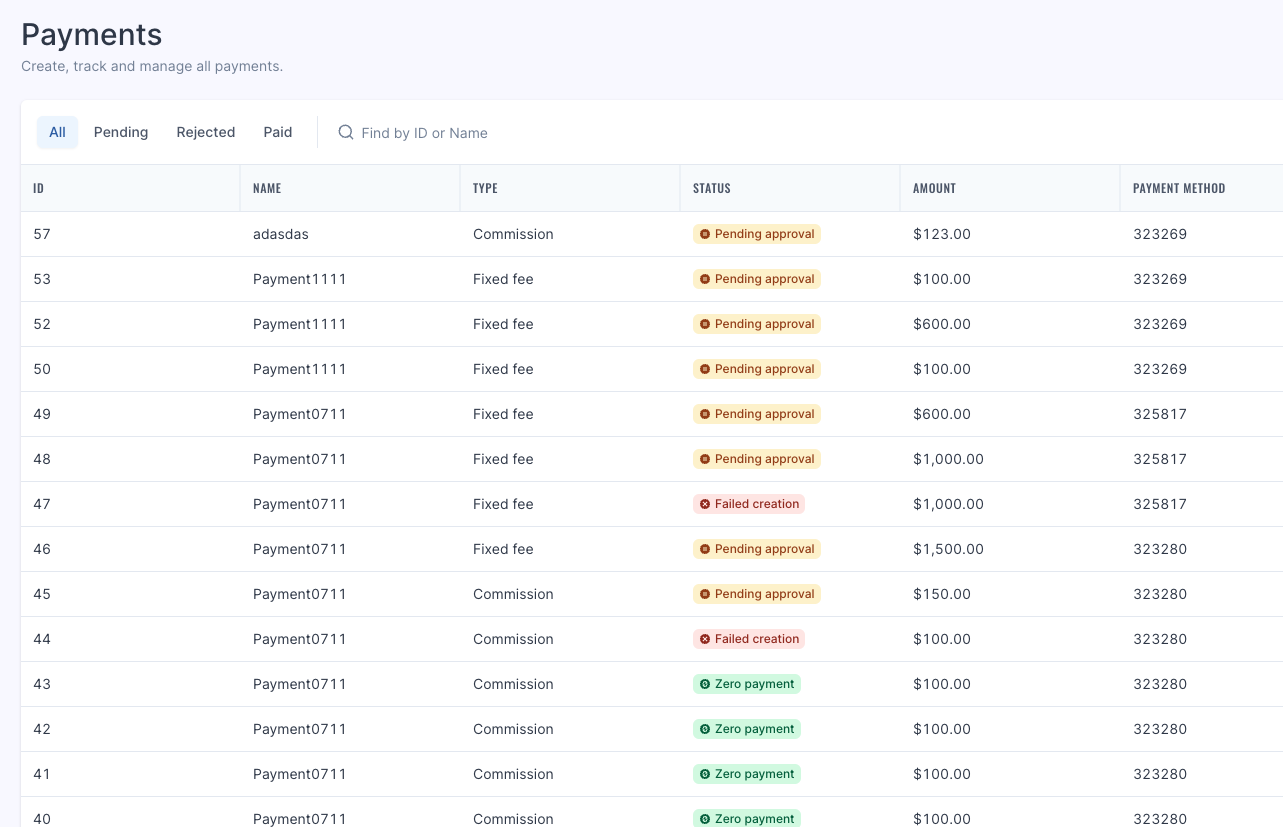
Task: Click ID 57 cell
Action: point(42,234)
